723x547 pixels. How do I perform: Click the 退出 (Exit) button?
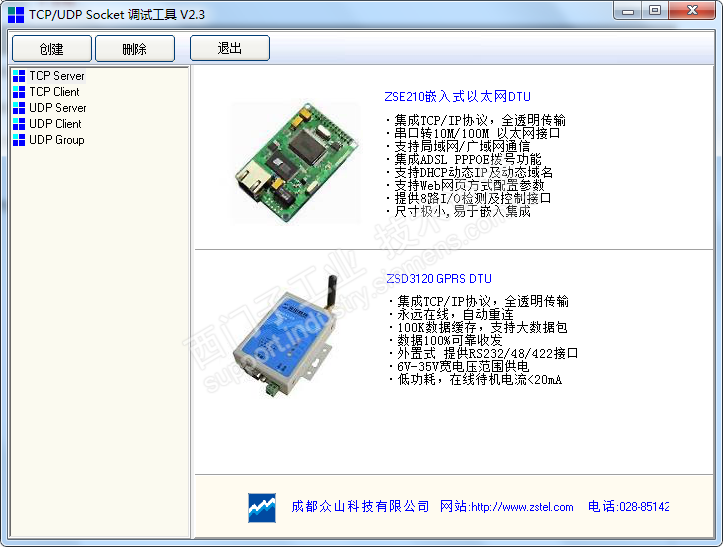click(x=230, y=48)
